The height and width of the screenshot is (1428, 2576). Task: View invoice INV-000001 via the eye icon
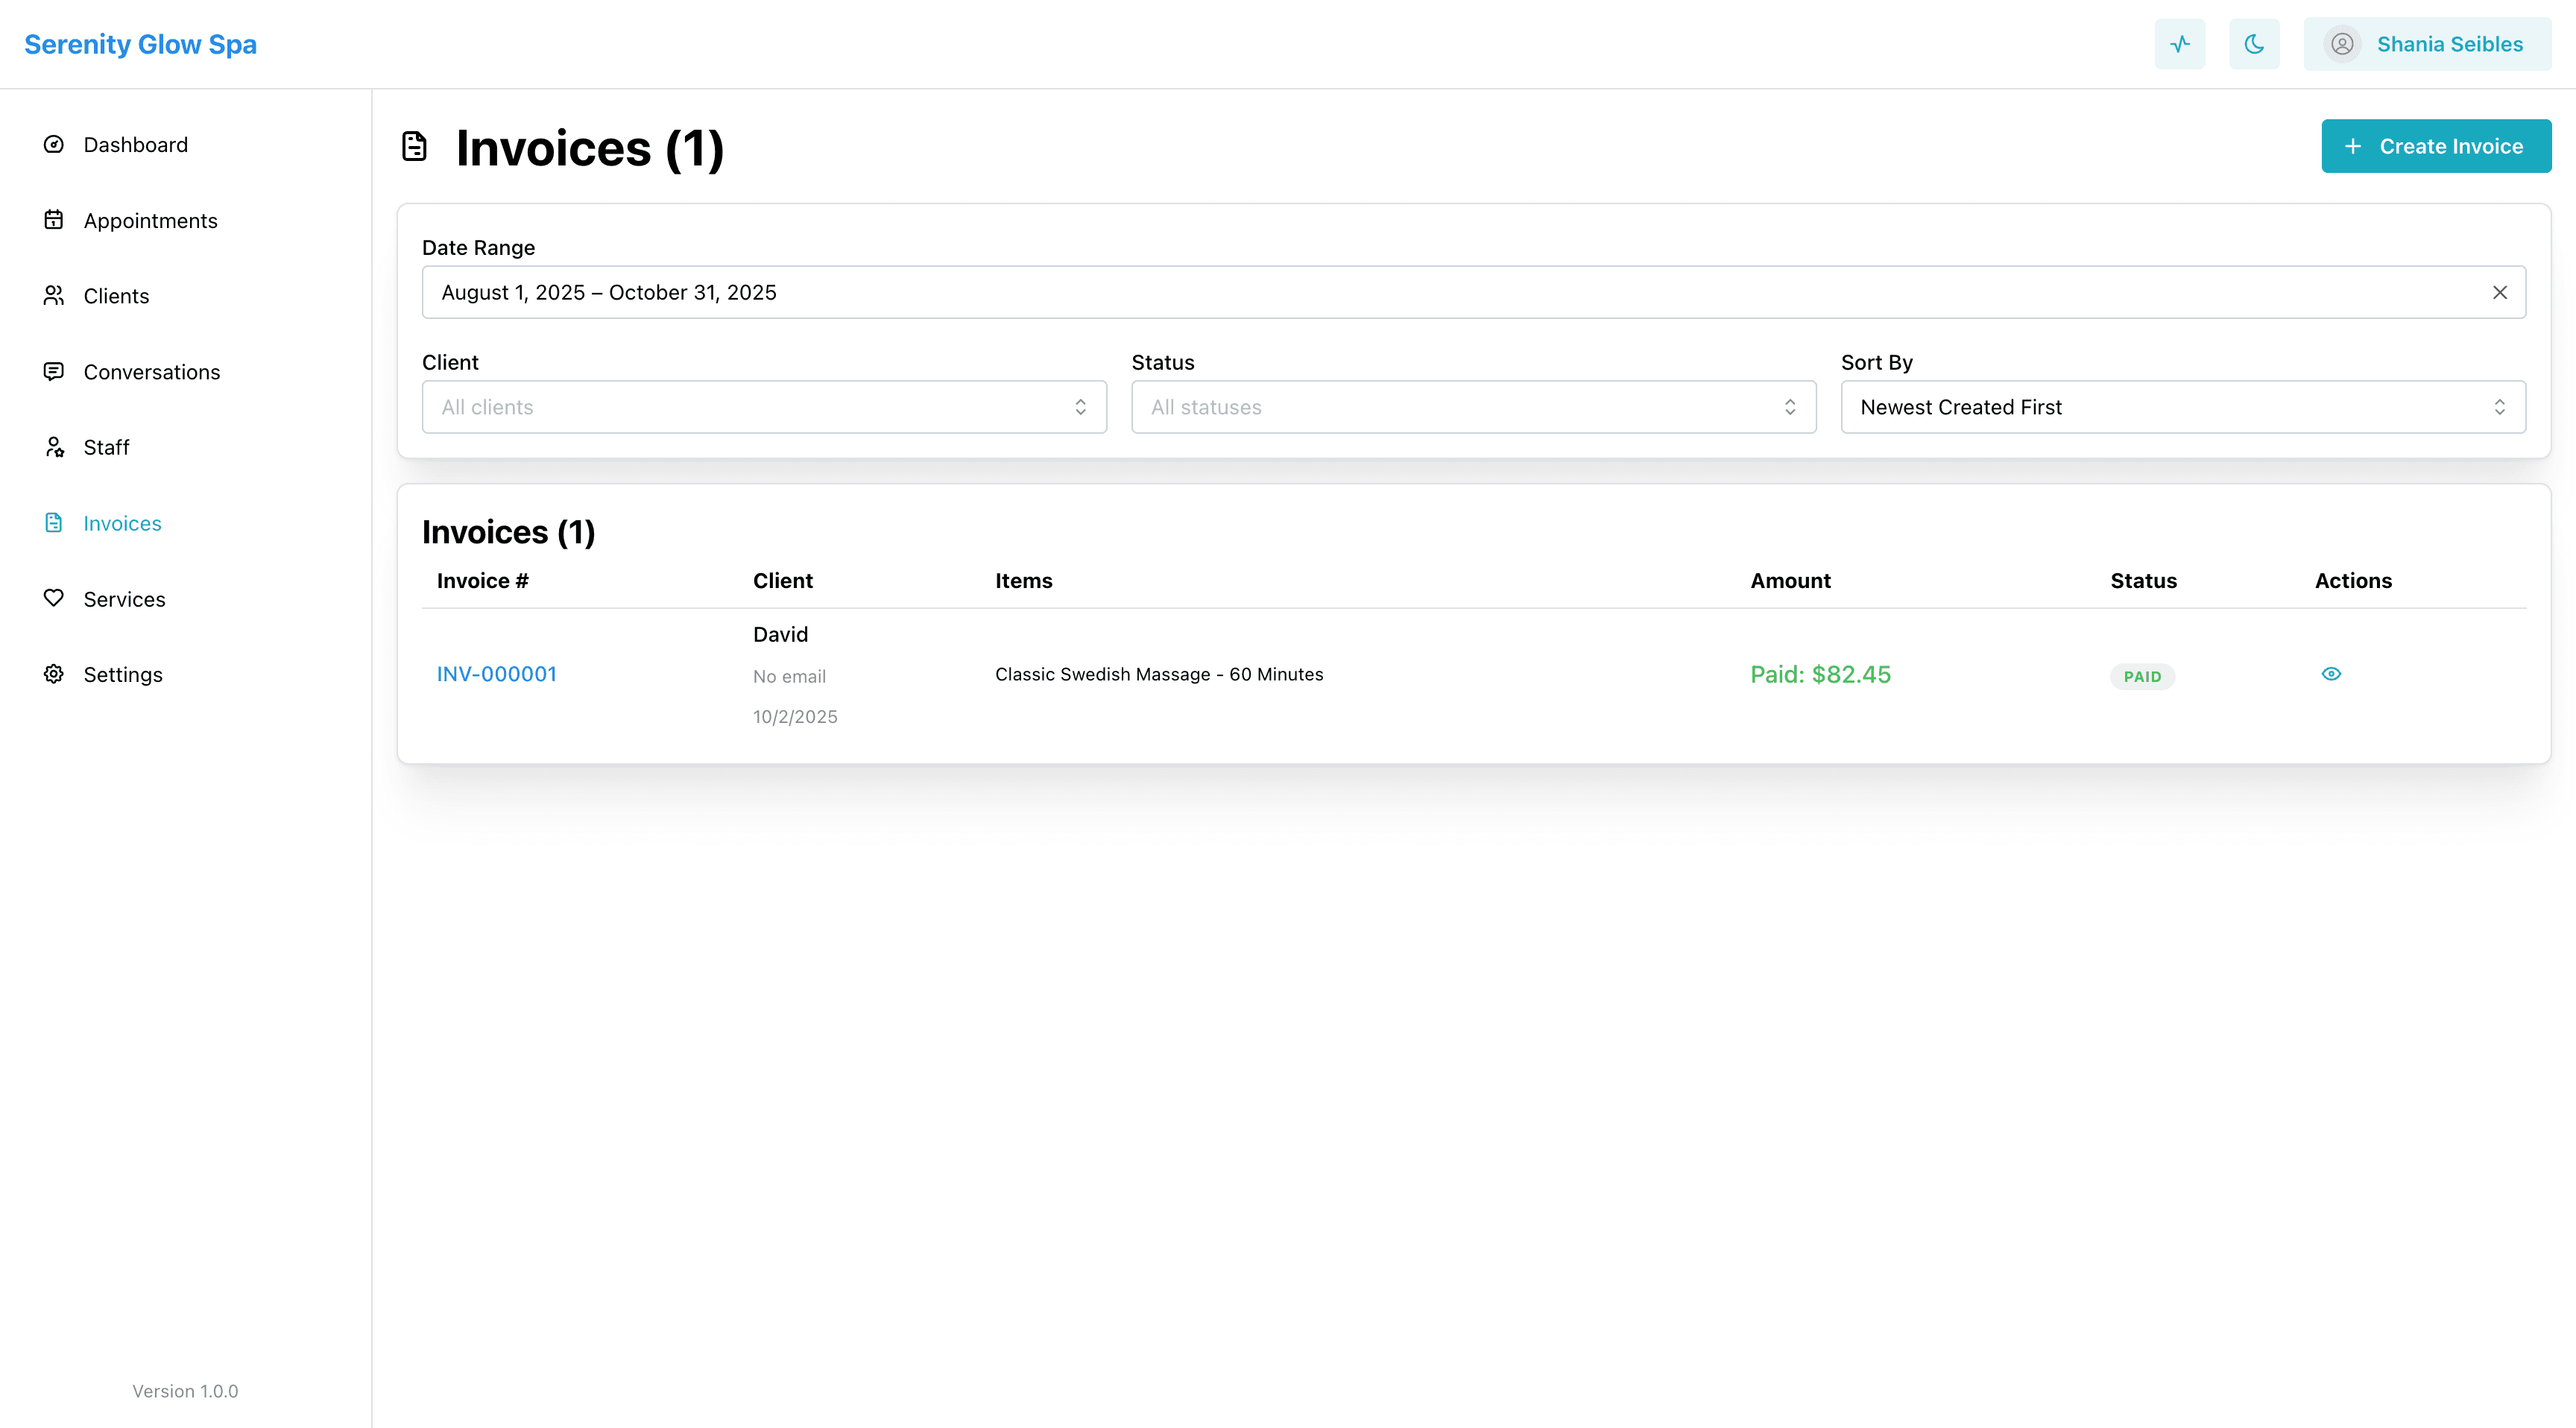click(2331, 673)
